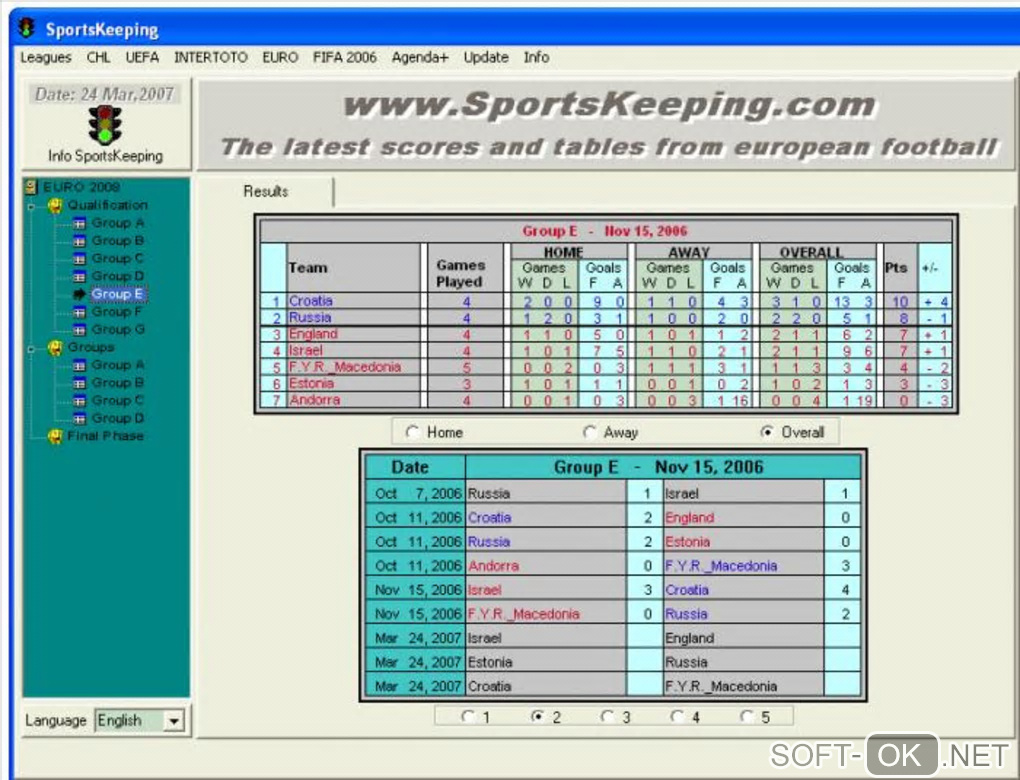Open the Leagues menu

coord(46,57)
